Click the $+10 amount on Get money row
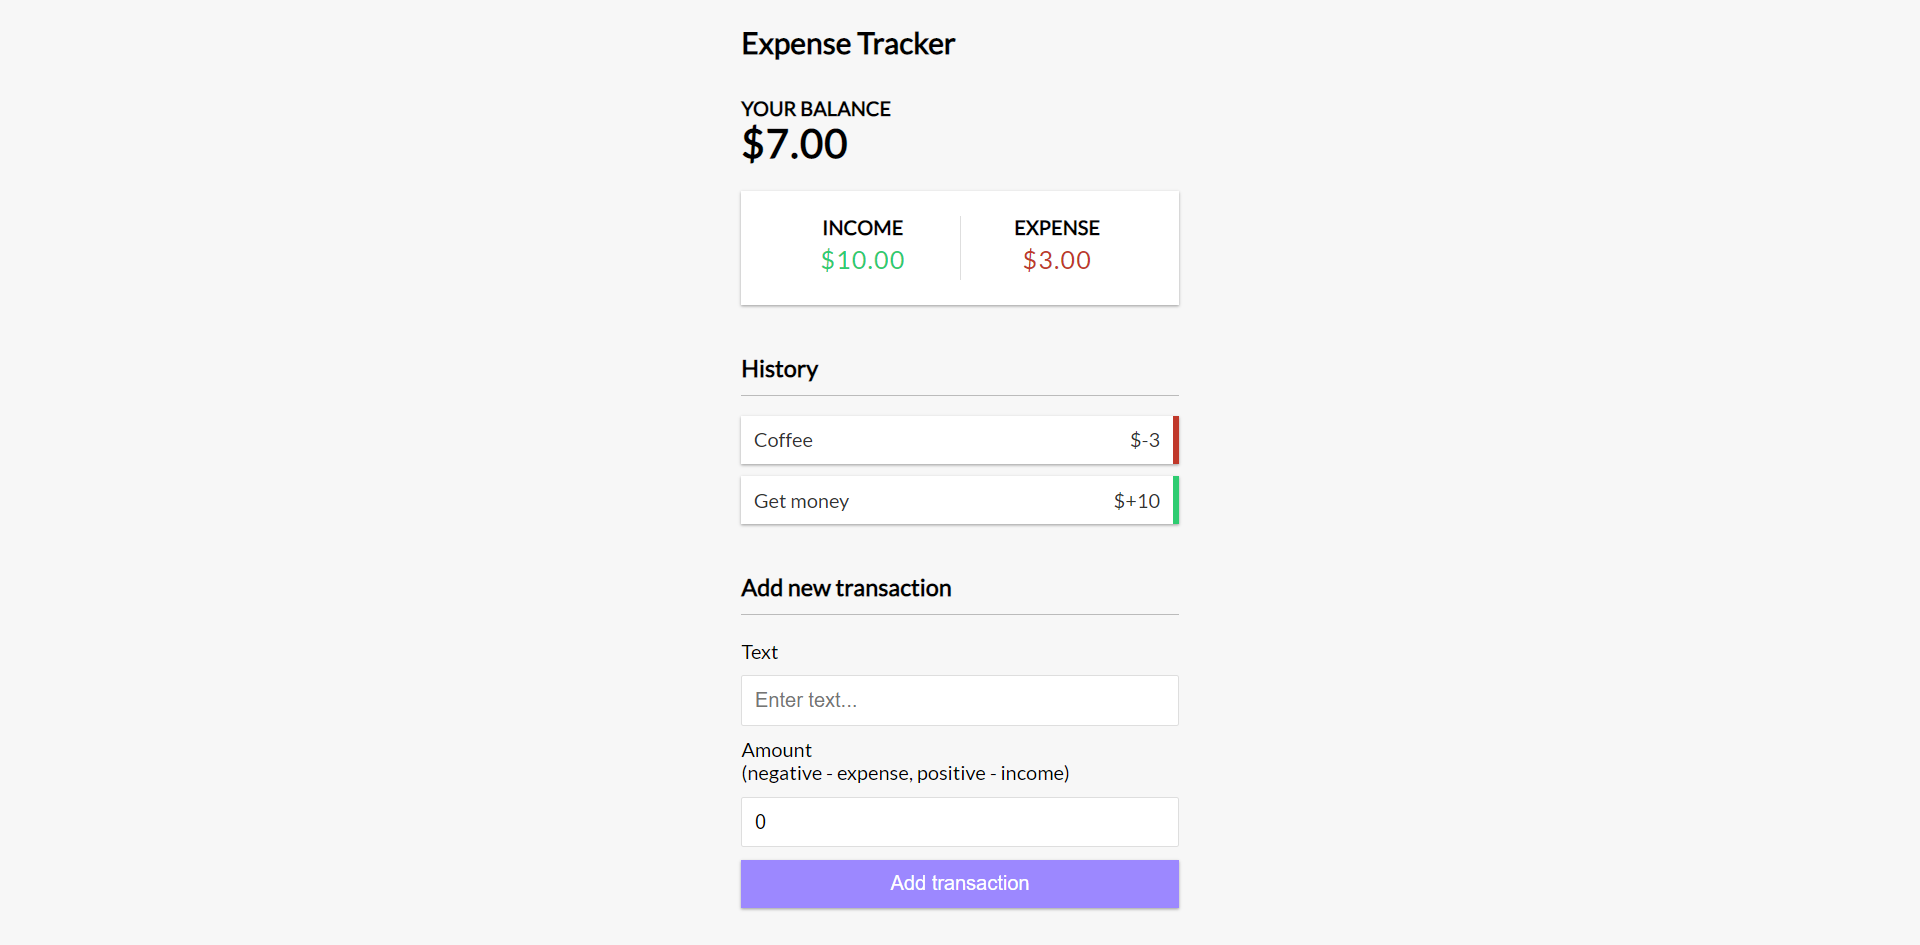The height and width of the screenshot is (945, 1920). point(1136,501)
